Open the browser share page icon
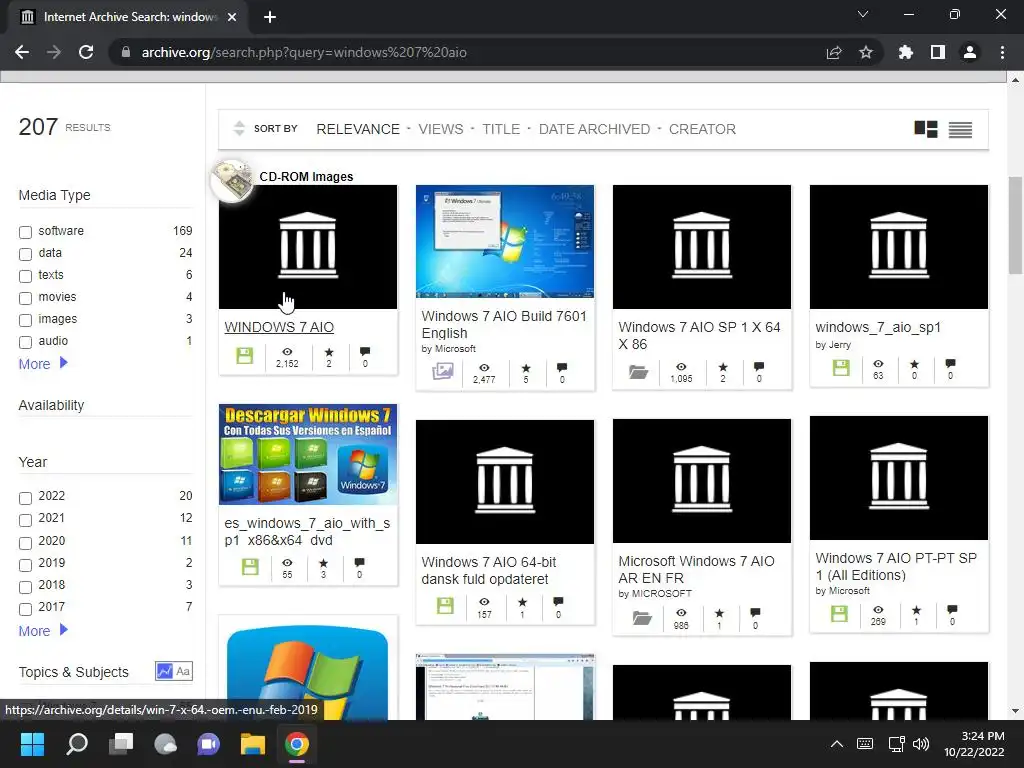This screenshot has height=768, width=1024. [834, 52]
